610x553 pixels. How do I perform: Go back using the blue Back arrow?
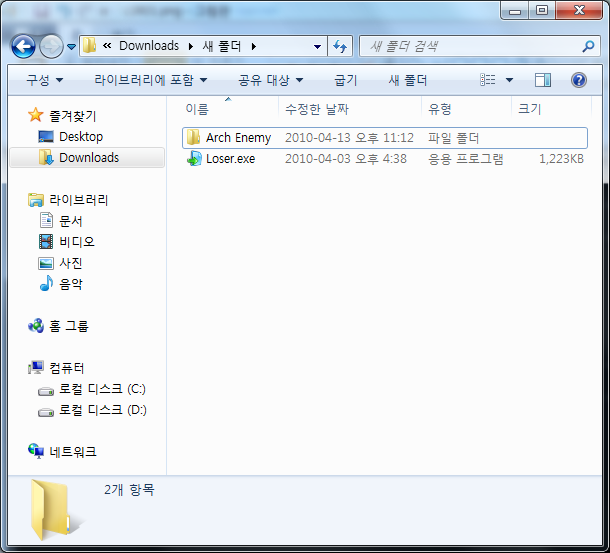(x=23, y=46)
